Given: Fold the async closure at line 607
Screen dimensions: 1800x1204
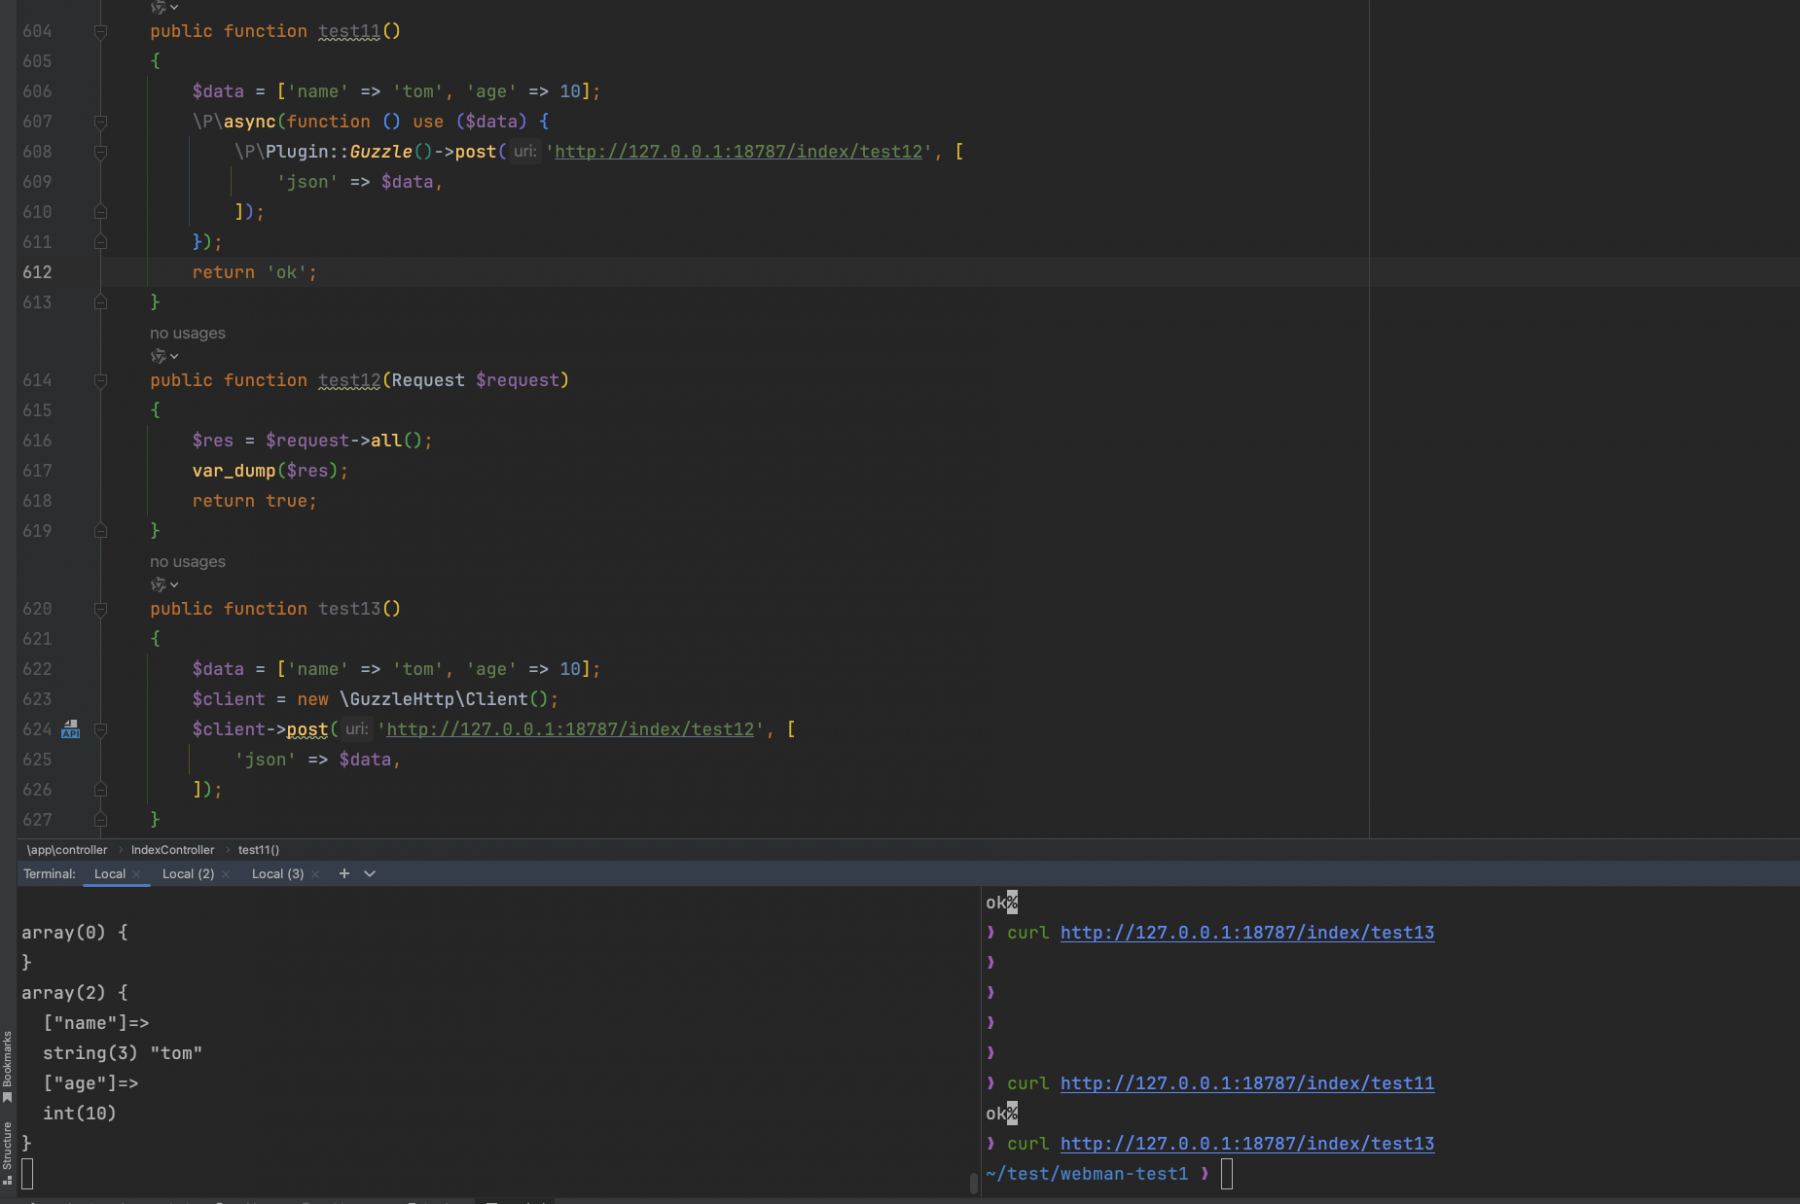Looking at the screenshot, I should point(100,122).
